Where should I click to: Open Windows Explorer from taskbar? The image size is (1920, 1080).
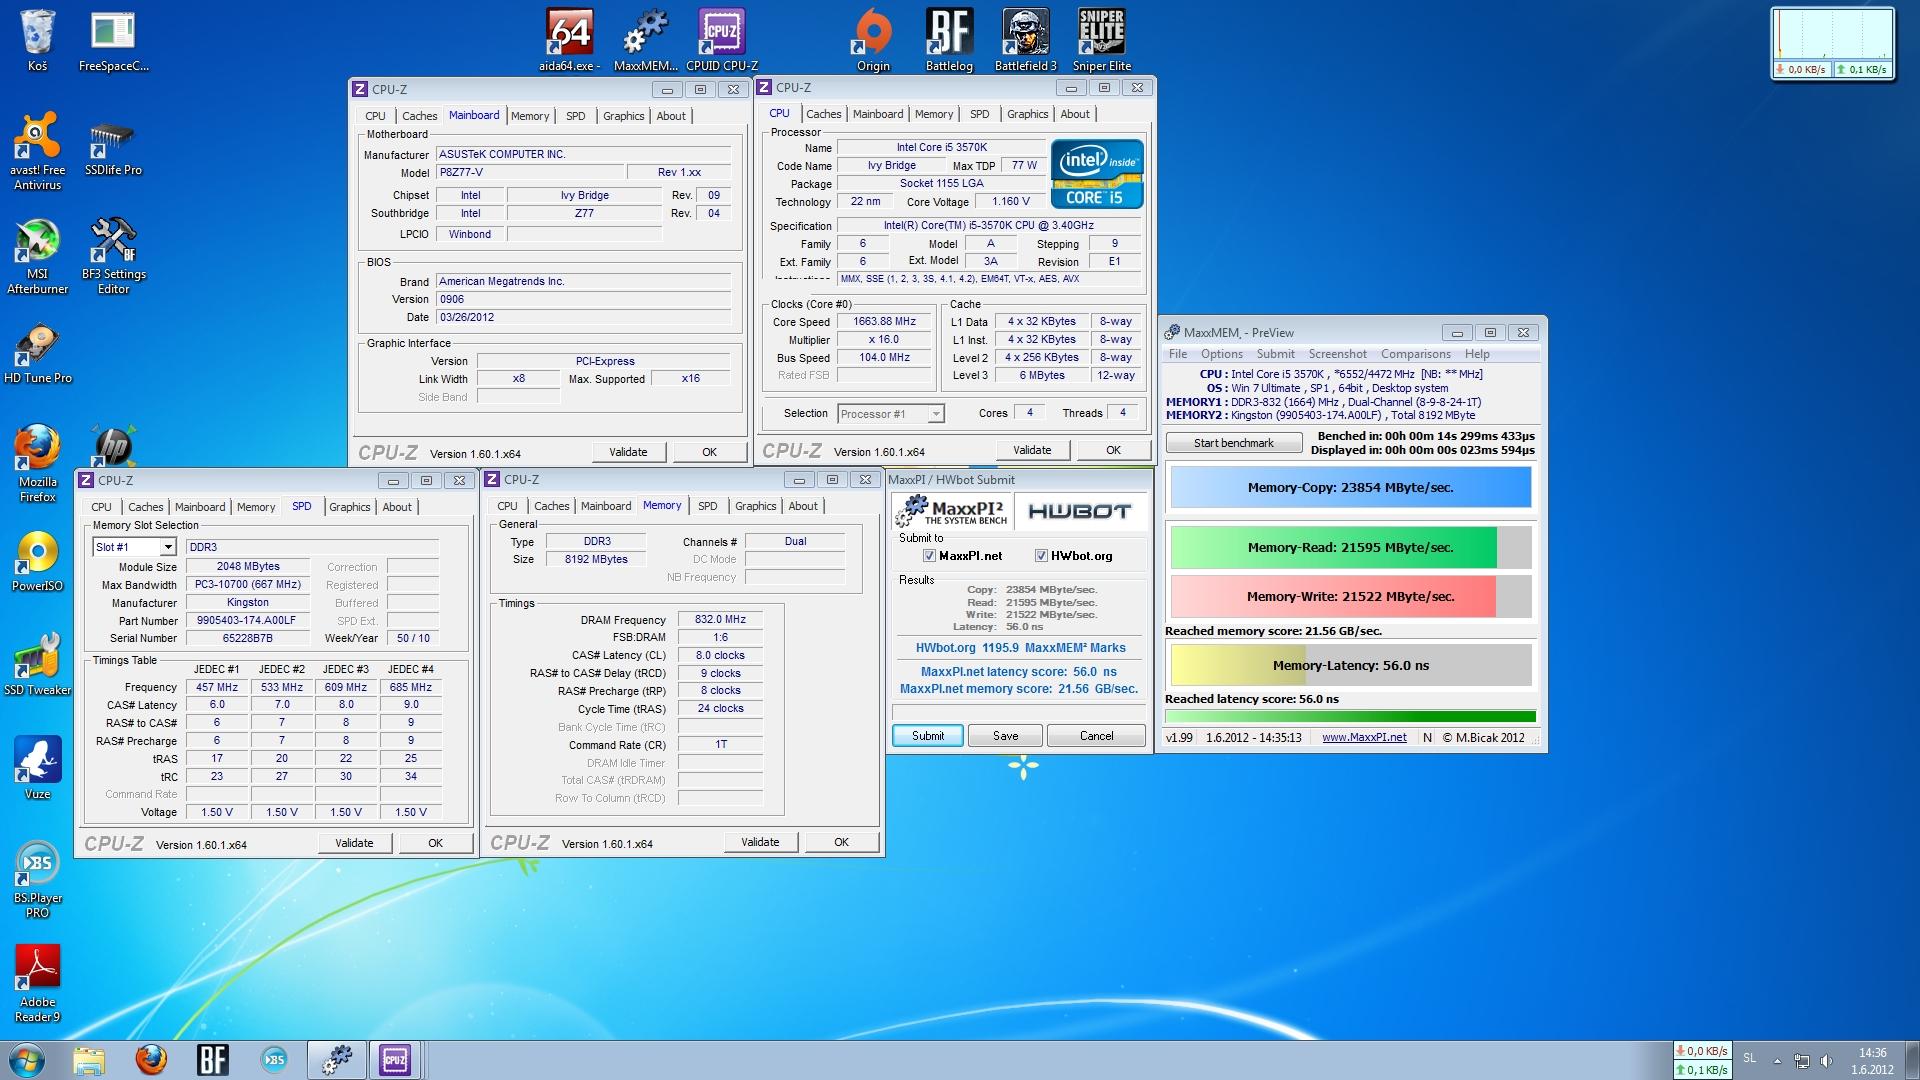point(89,1060)
